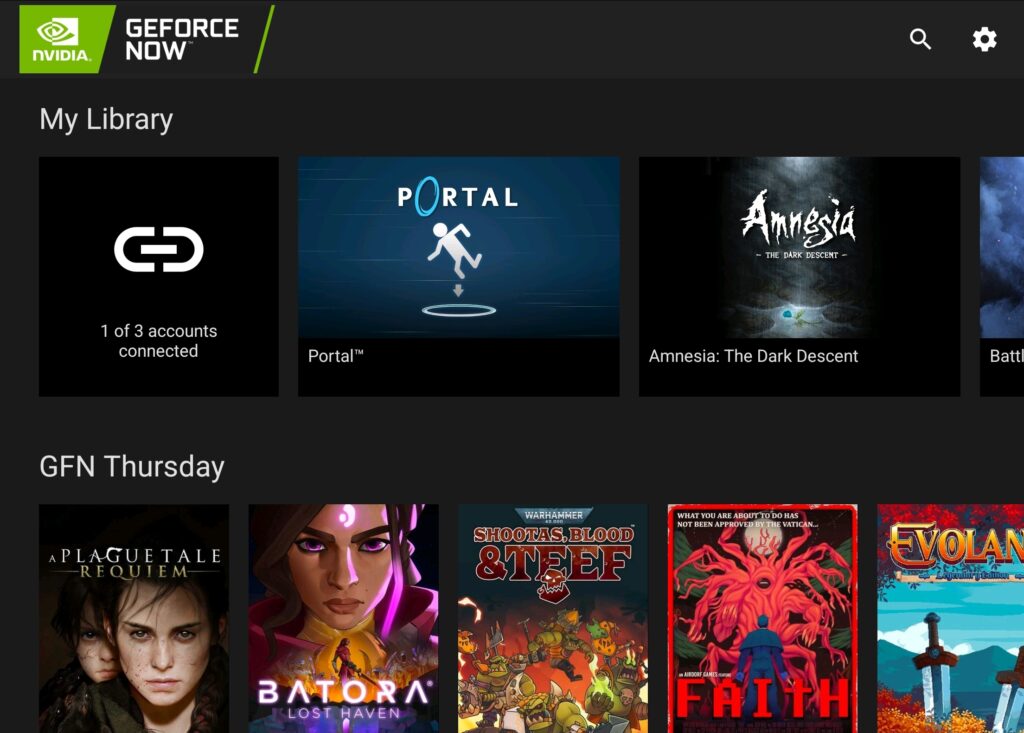Open Warhammer Shootas, Blood & Teef cover
The height and width of the screenshot is (733, 1024).
click(x=553, y=618)
